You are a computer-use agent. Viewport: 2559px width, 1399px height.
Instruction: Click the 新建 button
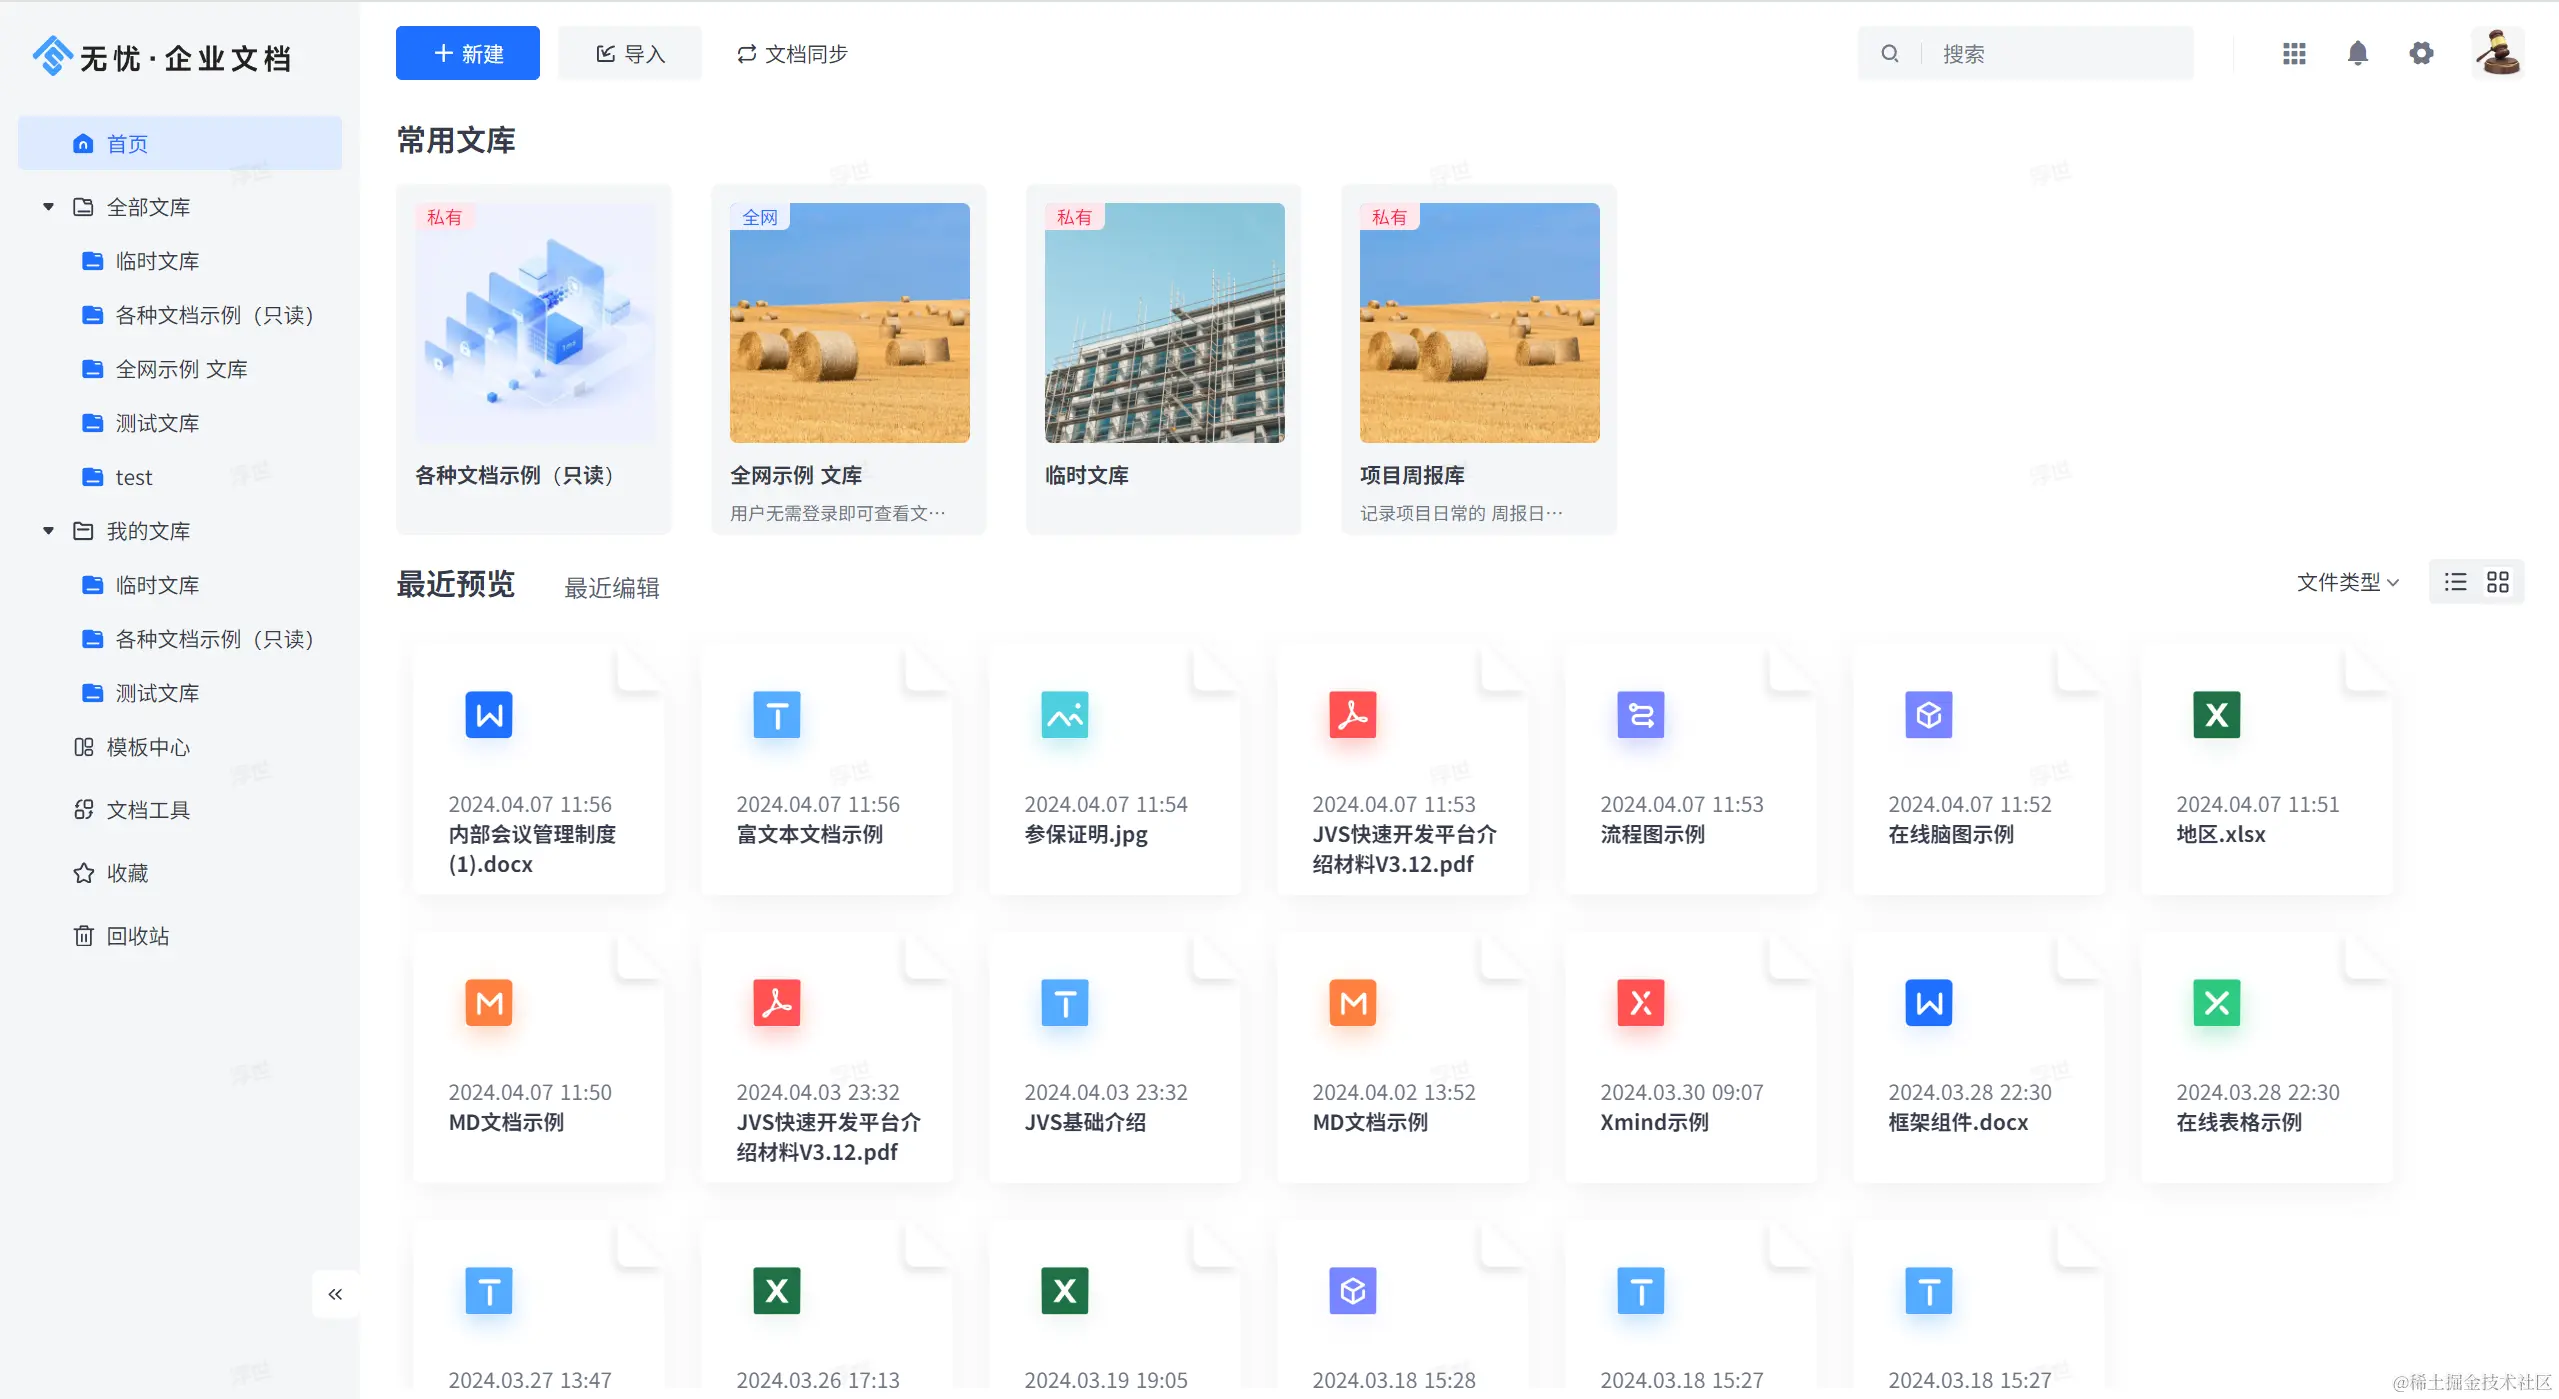click(468, 54)
